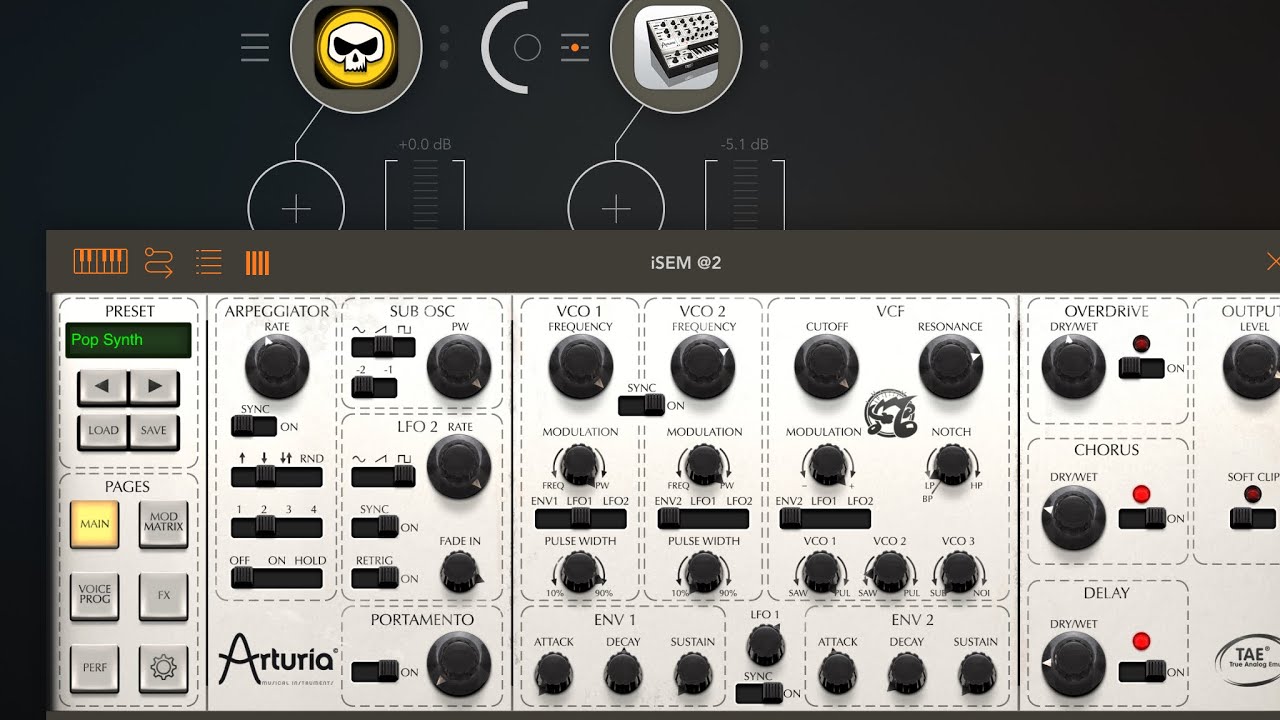
Task: Open the PERF page
Action: [x=95, y=667]
